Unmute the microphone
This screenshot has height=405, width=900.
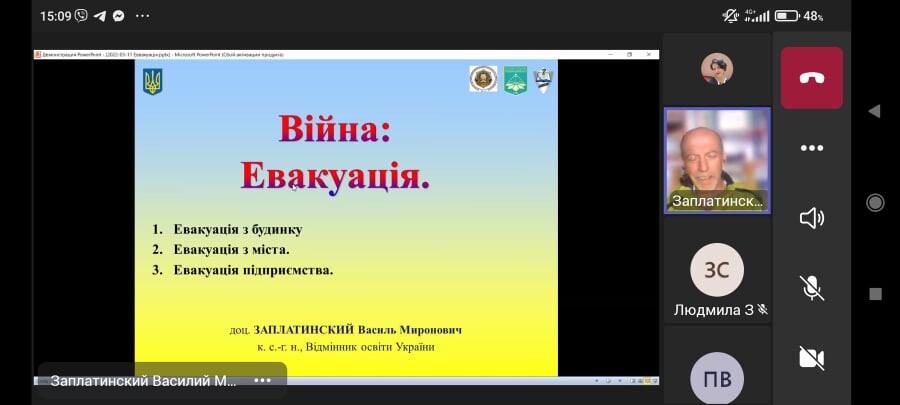click(812, 288)
